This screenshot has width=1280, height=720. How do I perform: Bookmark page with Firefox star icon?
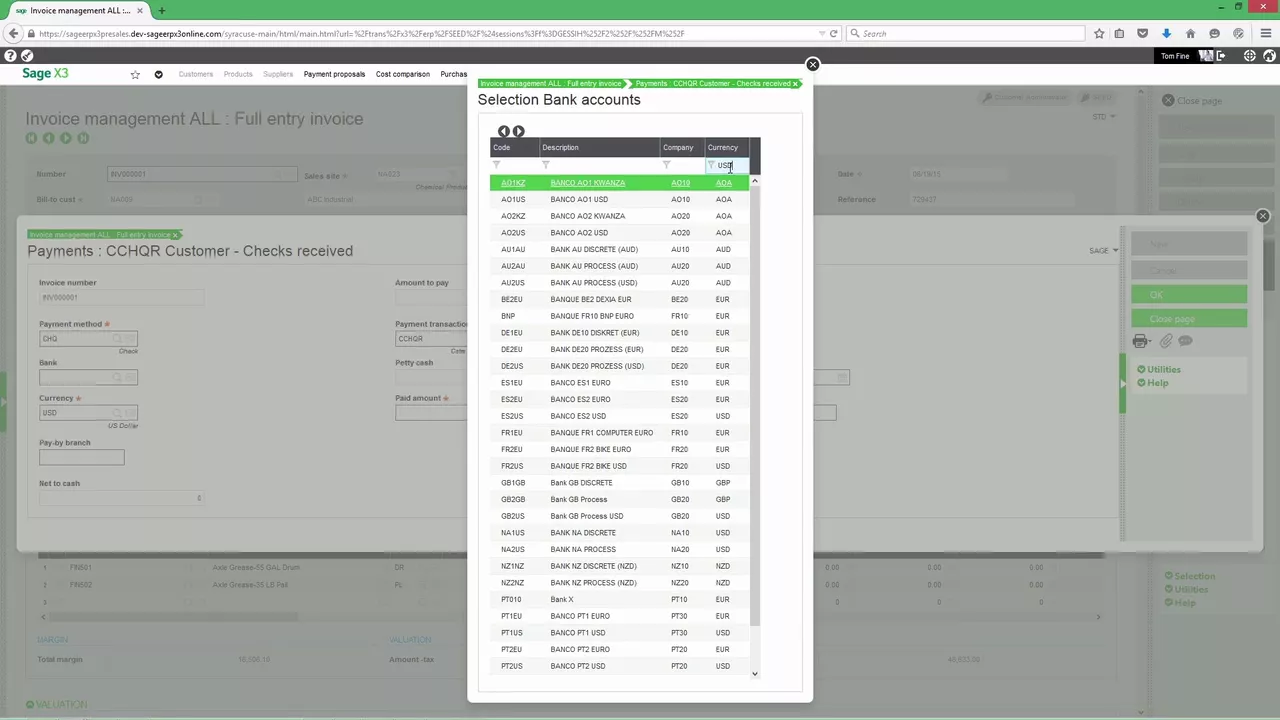[x=1099, y=33]
